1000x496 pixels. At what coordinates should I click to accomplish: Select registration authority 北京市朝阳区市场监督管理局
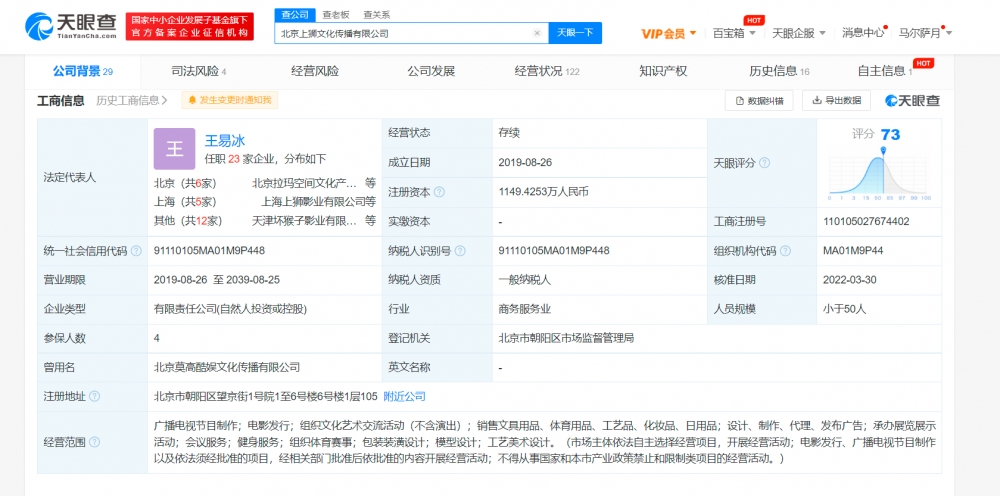click(x=566, y=338)
